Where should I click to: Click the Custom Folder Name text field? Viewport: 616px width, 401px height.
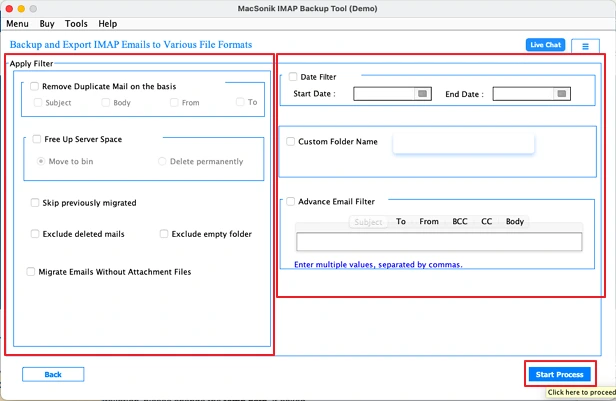coord(464,143)
